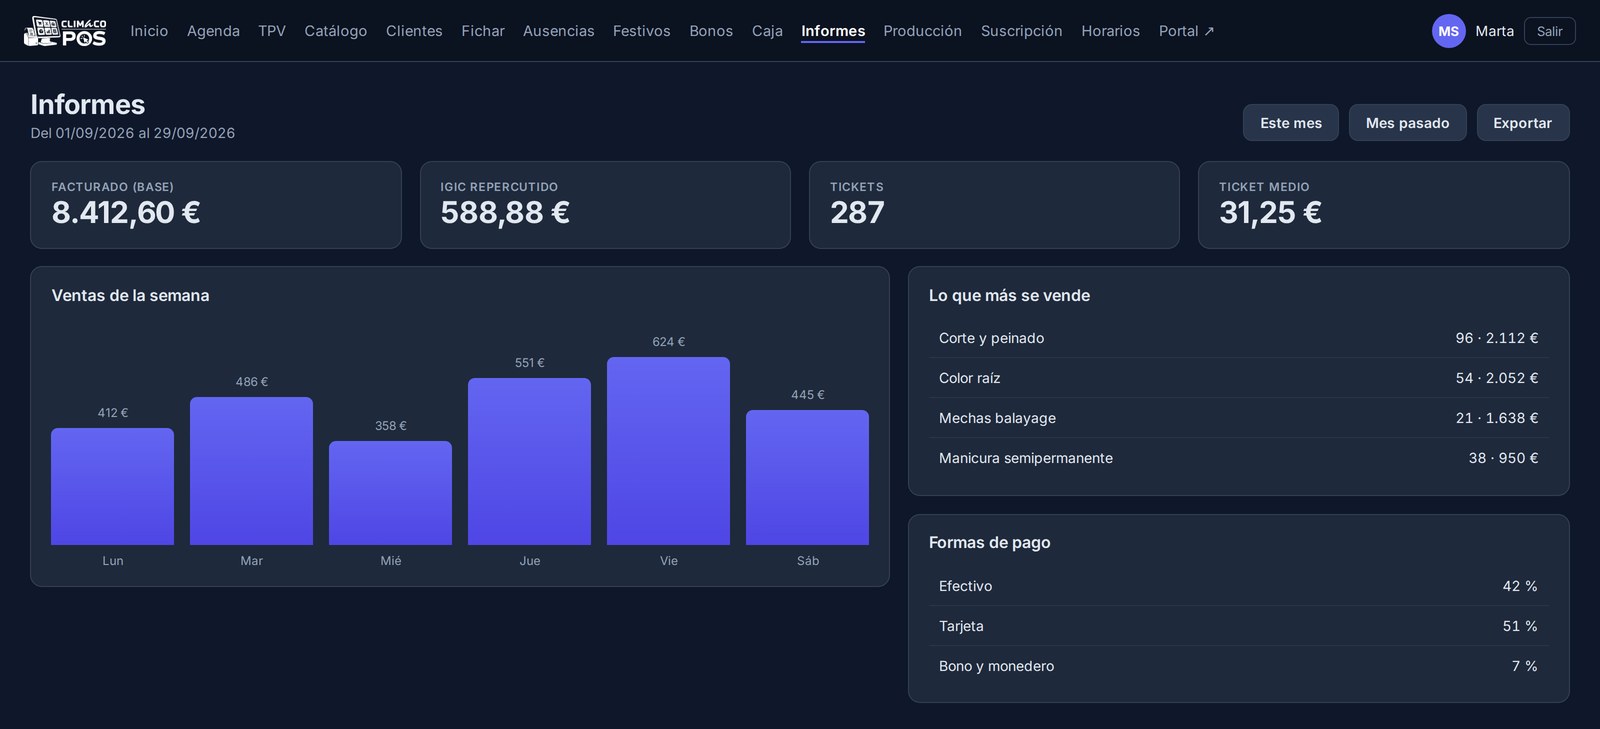Click the Jue bar showing 551 €
The width and height of the screenshot is (1600, 729).
(x=530, y=462)
